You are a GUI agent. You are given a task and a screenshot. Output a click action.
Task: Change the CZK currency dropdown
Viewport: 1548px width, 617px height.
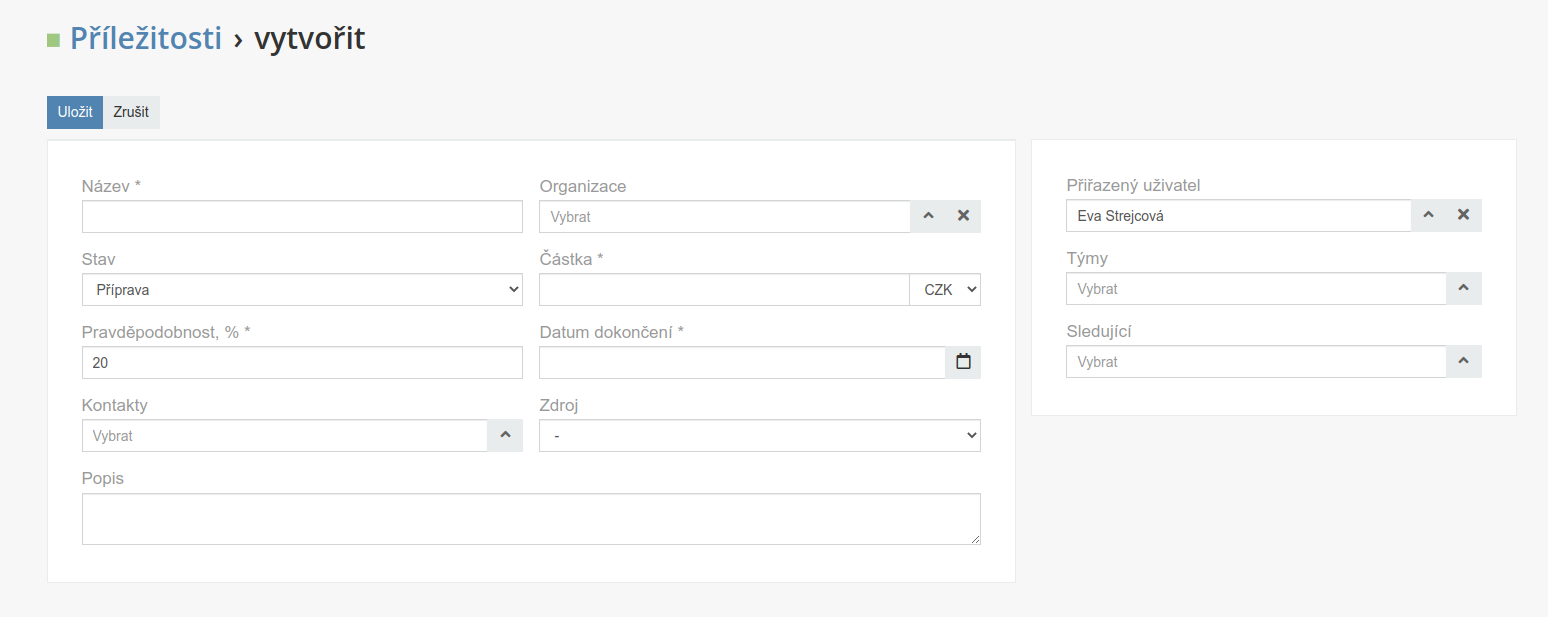point(945,289)
